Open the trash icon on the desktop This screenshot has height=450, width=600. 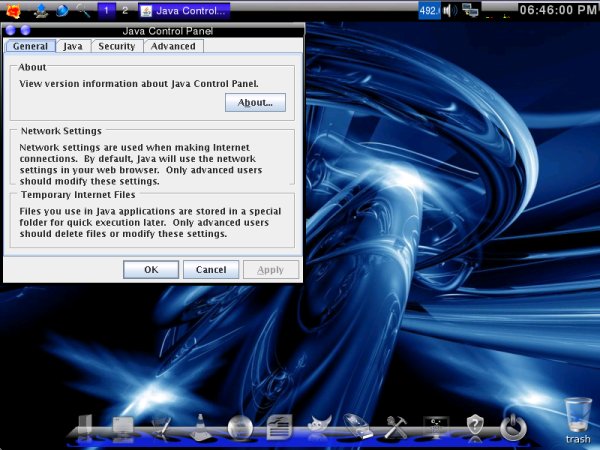(x=577, y=415)
